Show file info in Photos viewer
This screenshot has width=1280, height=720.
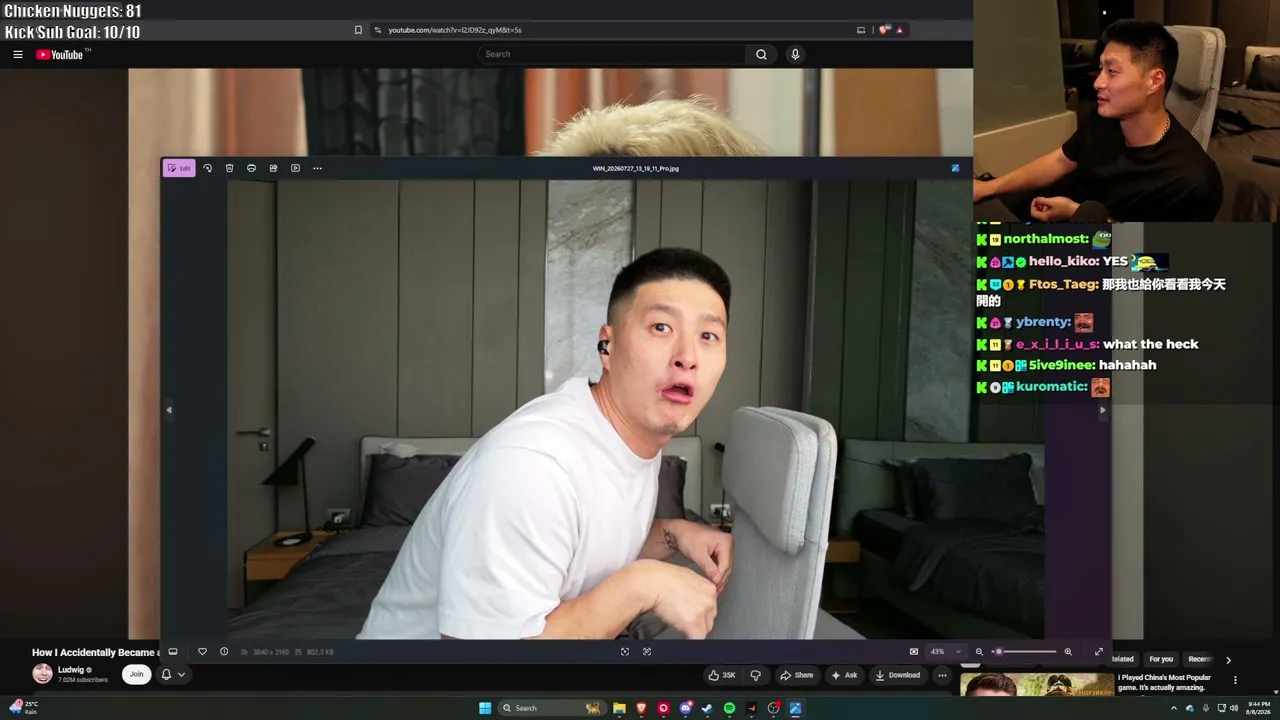pyautogui.click(x=224, y=652)
